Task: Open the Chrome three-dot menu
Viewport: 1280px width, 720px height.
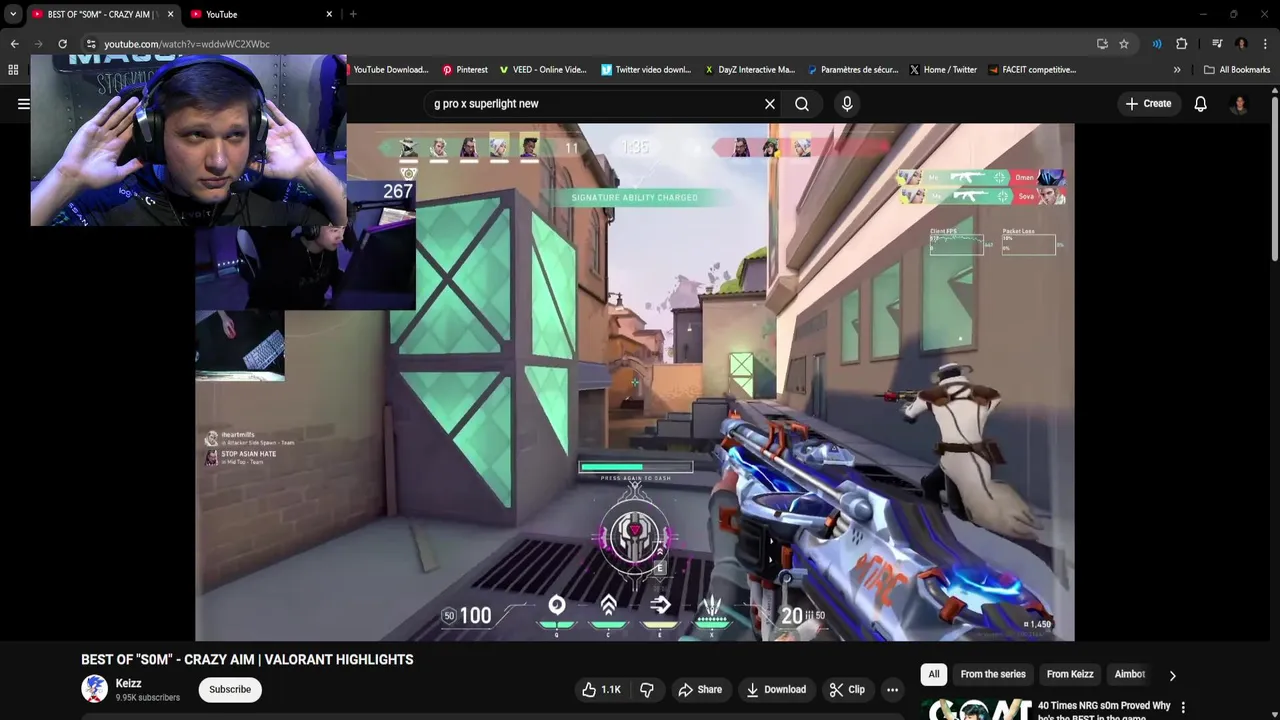Action: (x=1265, y=44)
